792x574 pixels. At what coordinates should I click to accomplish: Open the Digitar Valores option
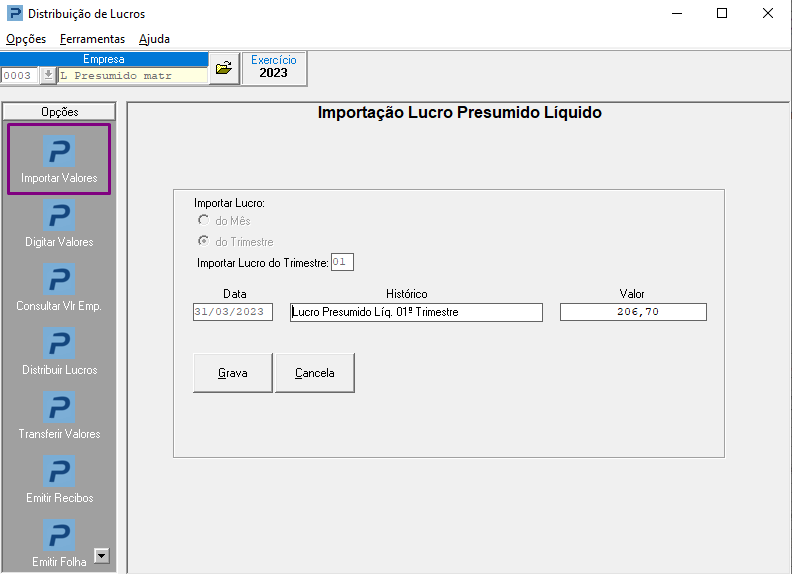pyautogui.click(x=59, y=224)
